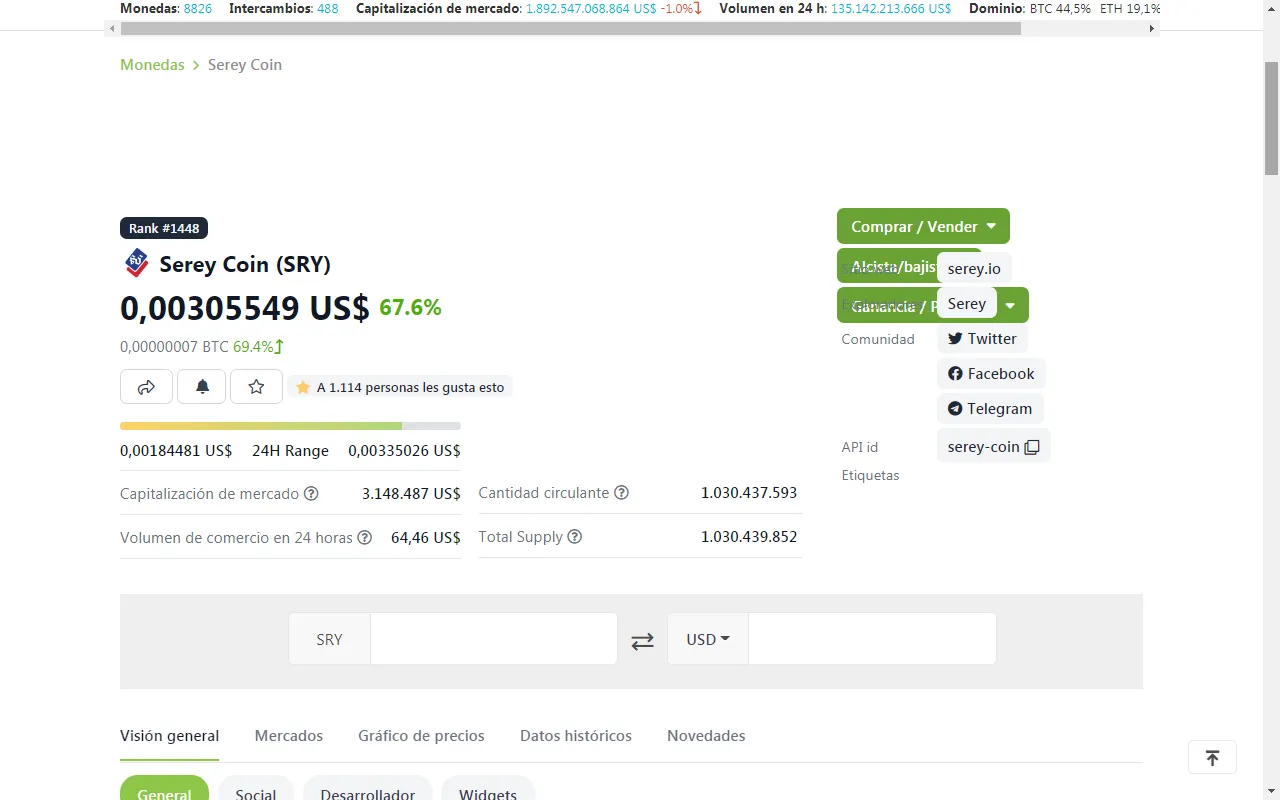
Task: Open the Telegram community link
Action: coord(990,409)
